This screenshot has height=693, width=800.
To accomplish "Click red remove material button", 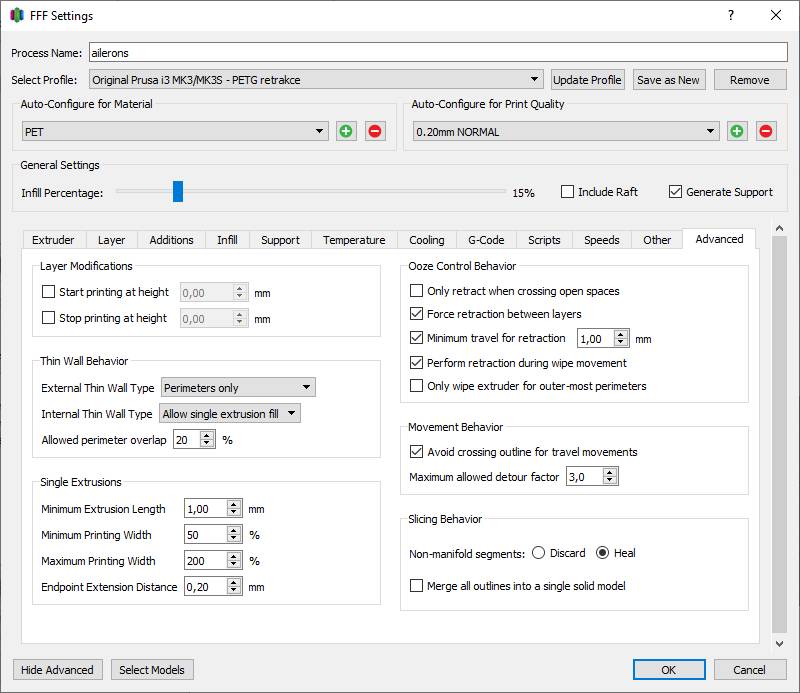I will [x=375, y=131].
